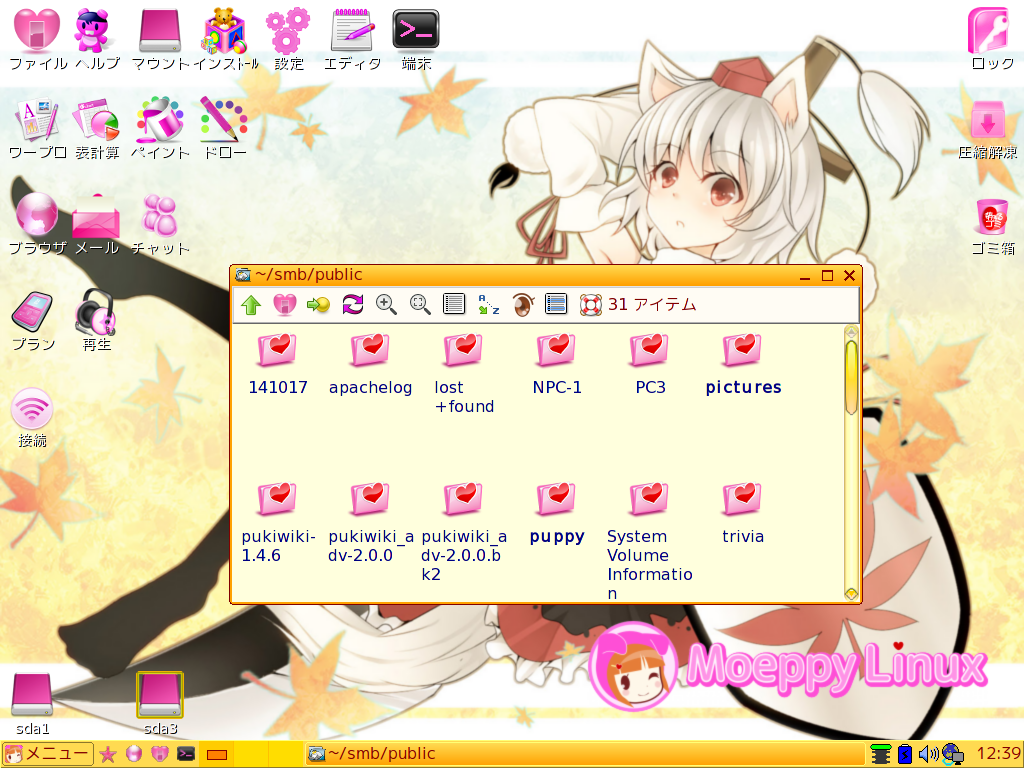Open the ブラウザ web browser icon

click(37, 223)
